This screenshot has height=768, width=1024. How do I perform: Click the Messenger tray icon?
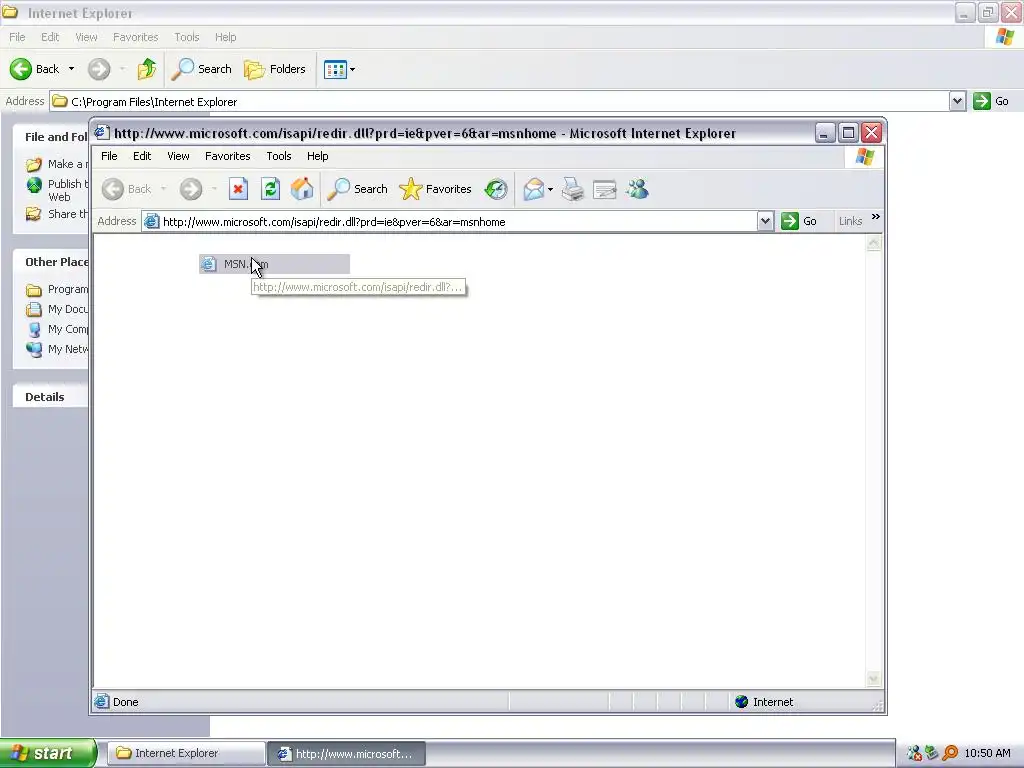coord(914,753)
